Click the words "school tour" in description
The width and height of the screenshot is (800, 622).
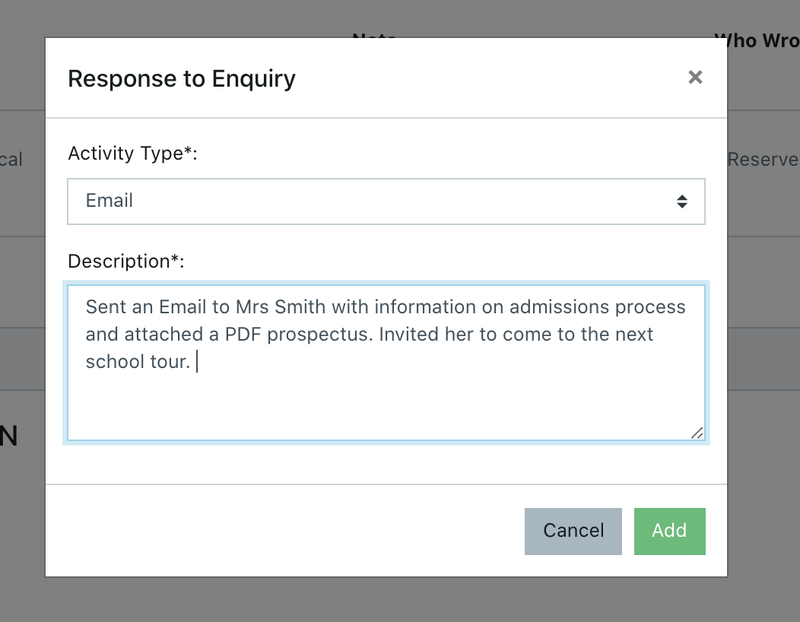coord(137,362)
